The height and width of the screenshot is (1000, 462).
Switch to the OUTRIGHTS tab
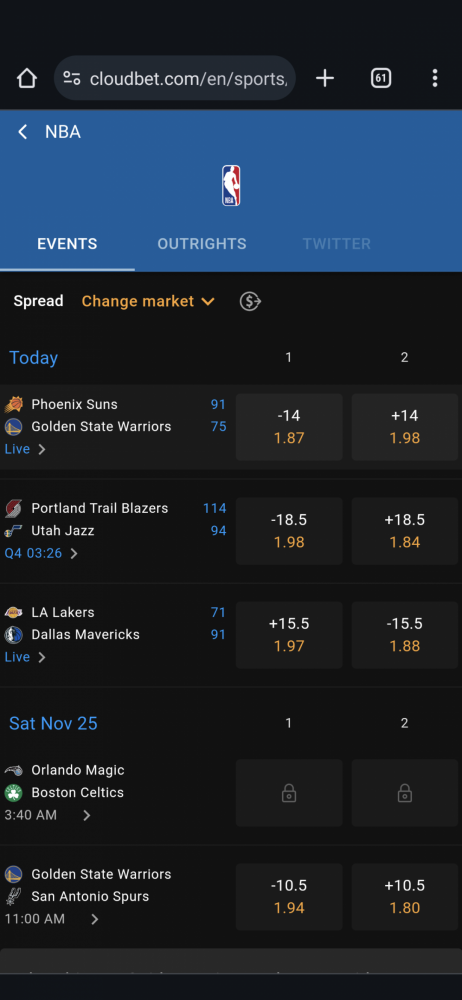(202, 244)
